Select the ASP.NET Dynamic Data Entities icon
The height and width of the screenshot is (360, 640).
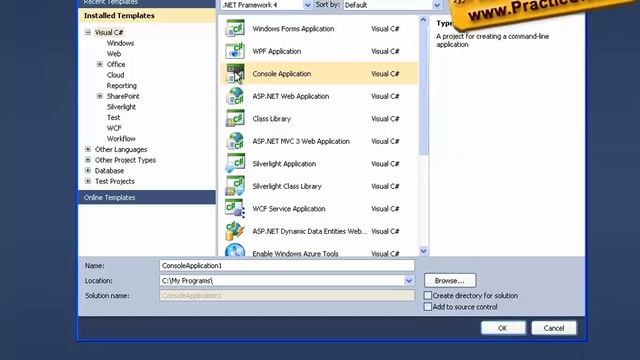click(x=235, y=231)
